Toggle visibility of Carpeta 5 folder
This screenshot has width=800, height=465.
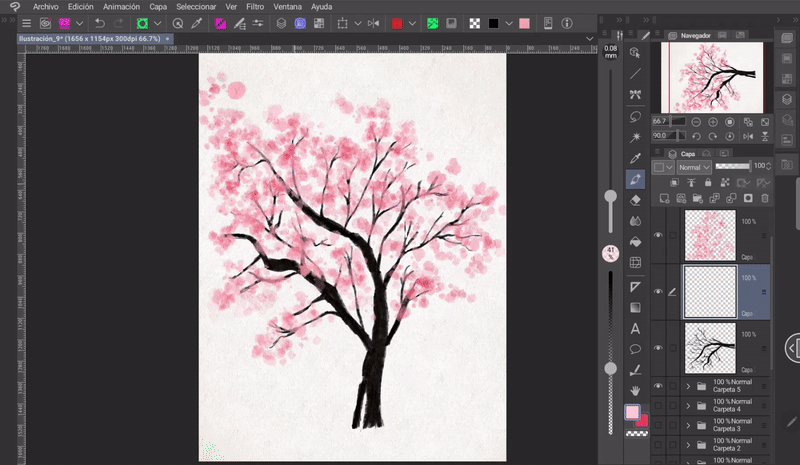(658, 386)
